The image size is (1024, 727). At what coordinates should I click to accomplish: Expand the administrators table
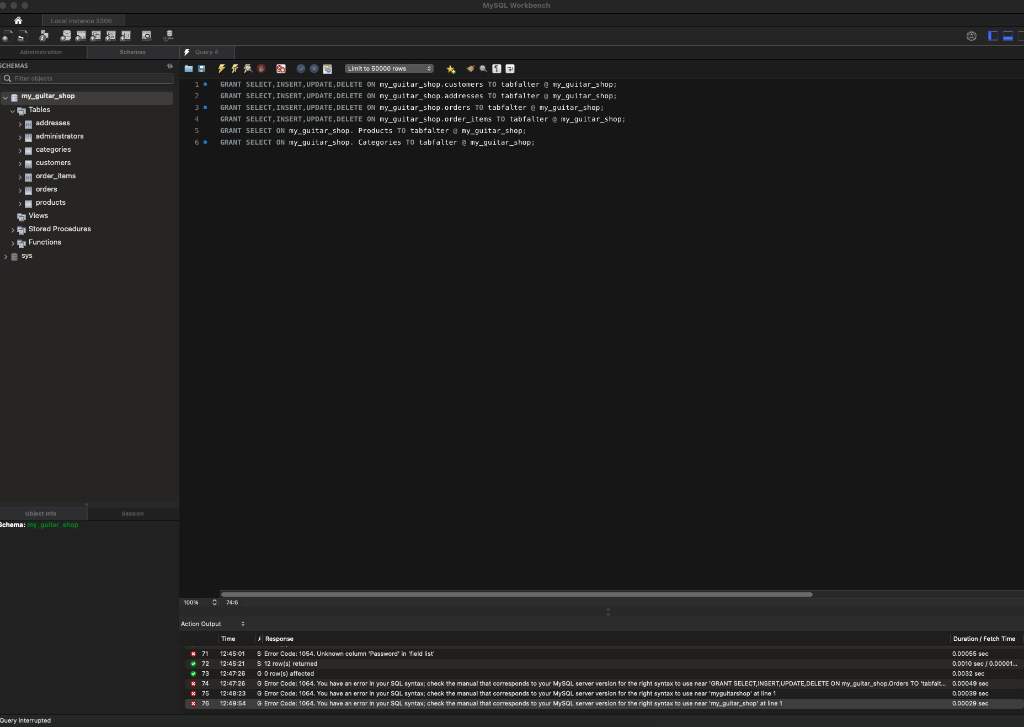tap(20, 137)
